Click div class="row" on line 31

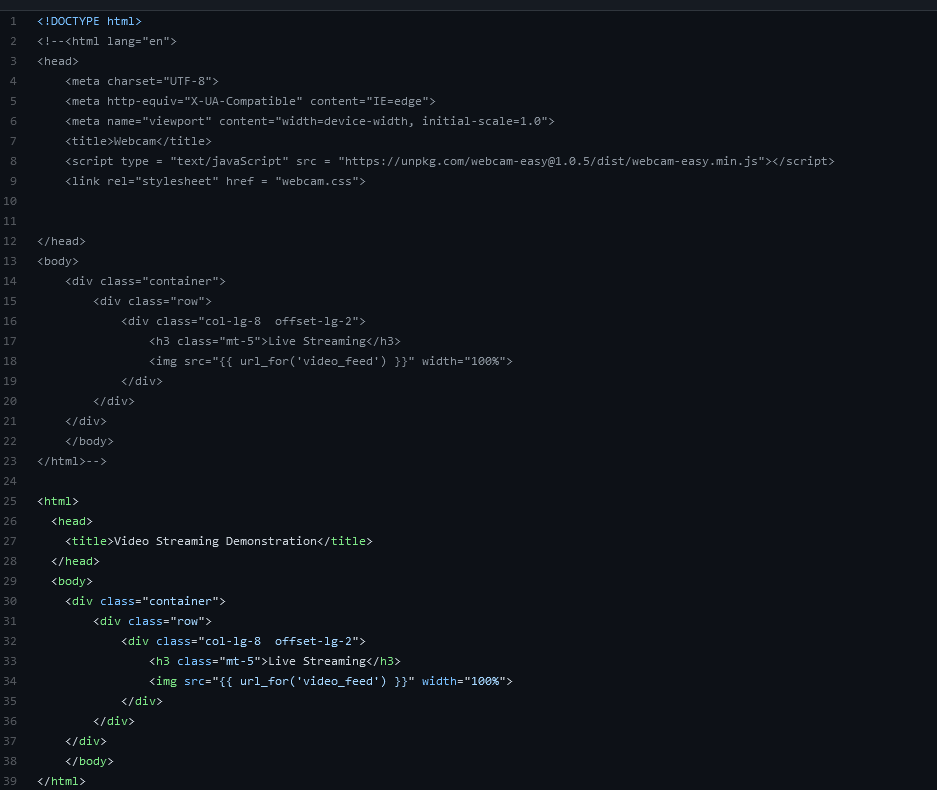152,621
